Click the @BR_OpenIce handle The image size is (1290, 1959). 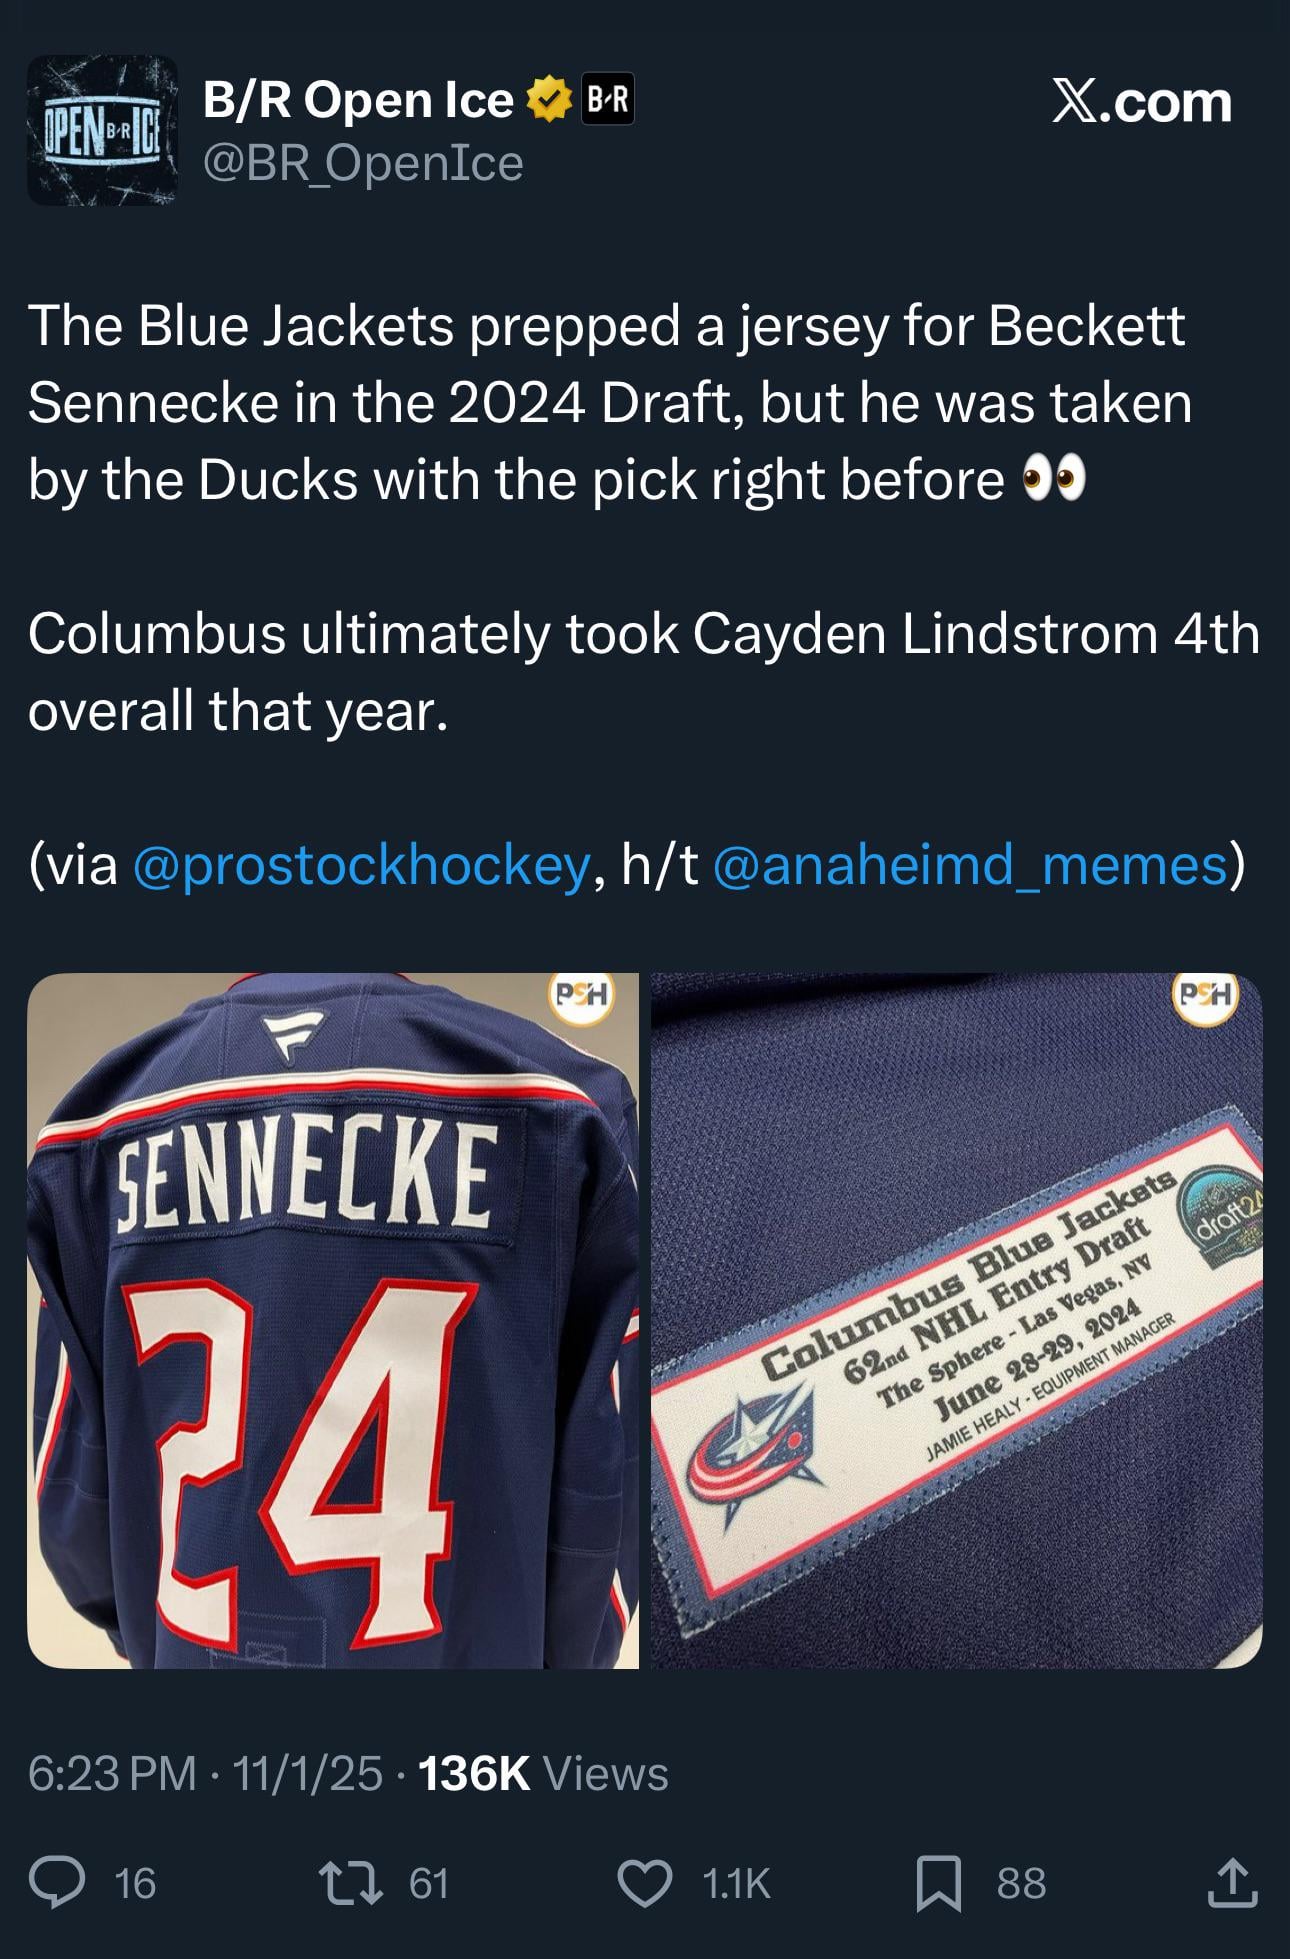click(x=363, y=163)
